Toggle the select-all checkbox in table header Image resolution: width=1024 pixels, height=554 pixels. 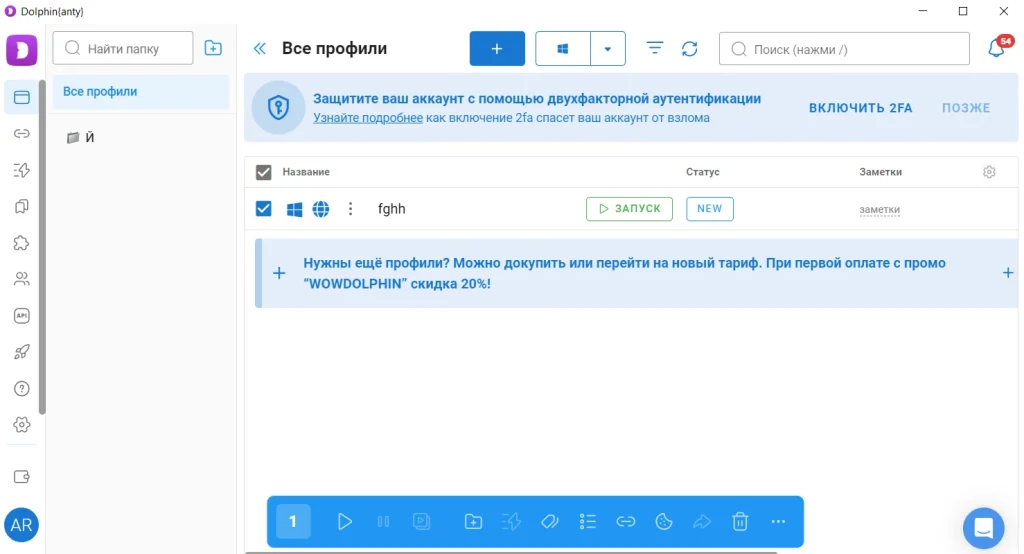(263, 172)
